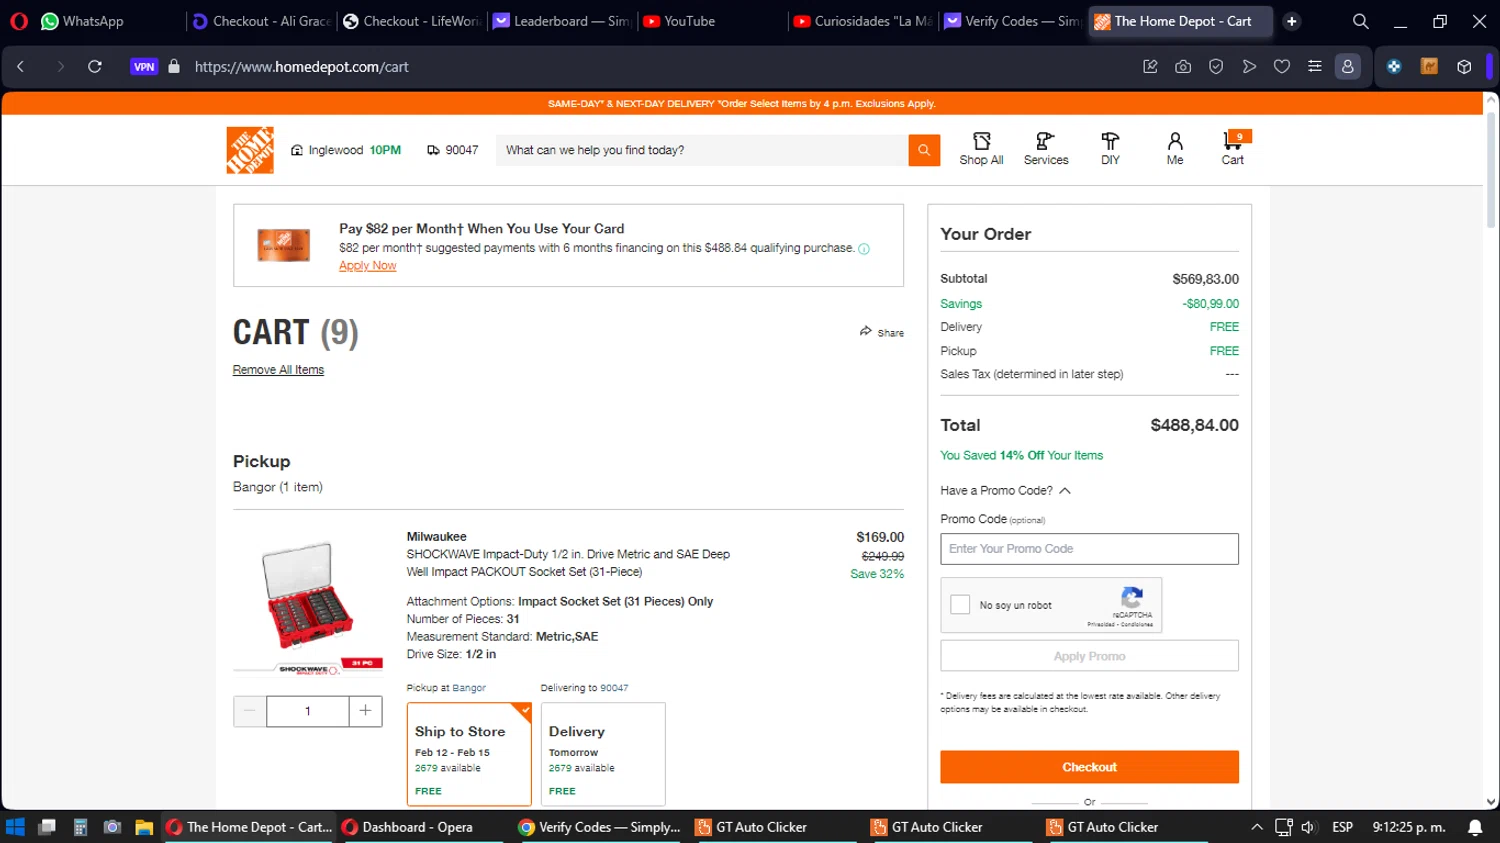
Task: Click the Opera logo menu button
Action: (x=18, y=21)
